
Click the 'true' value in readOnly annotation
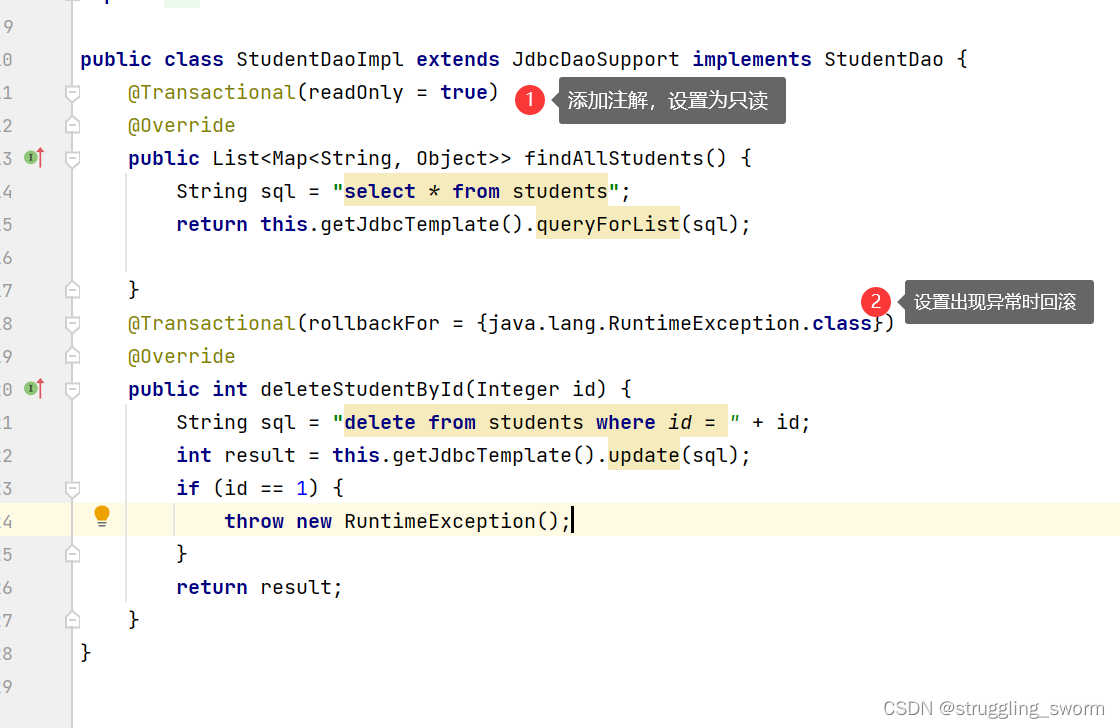(x=464, y=93)
